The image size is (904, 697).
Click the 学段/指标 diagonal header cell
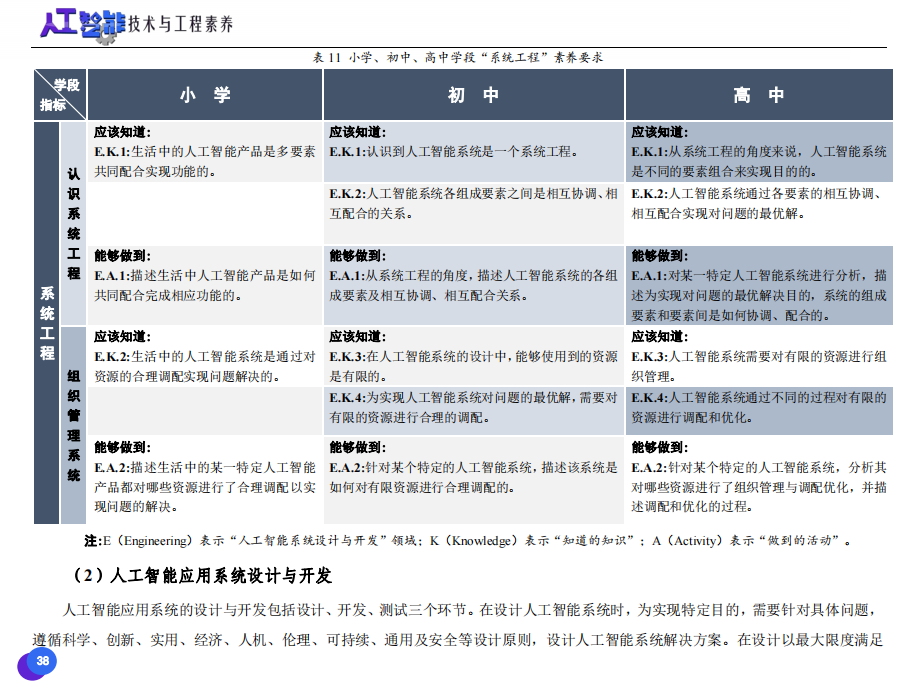(x=59, y=95)
